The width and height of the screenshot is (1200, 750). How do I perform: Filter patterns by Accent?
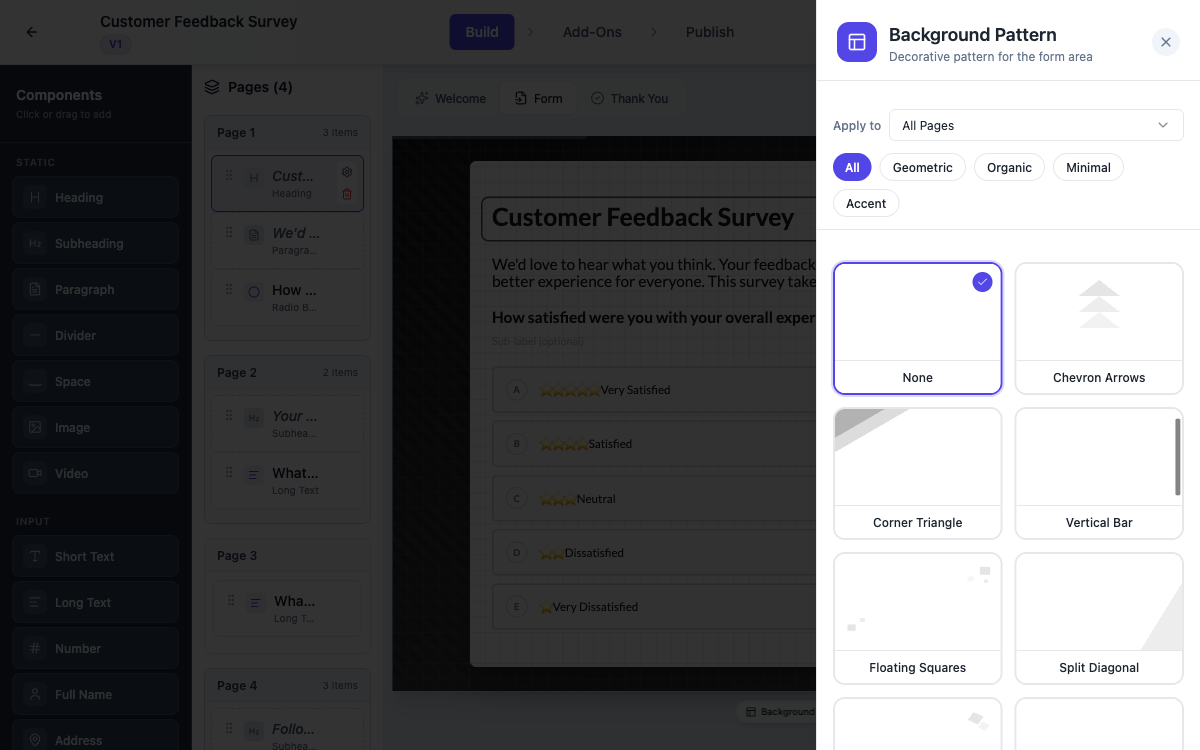[866, 203]
